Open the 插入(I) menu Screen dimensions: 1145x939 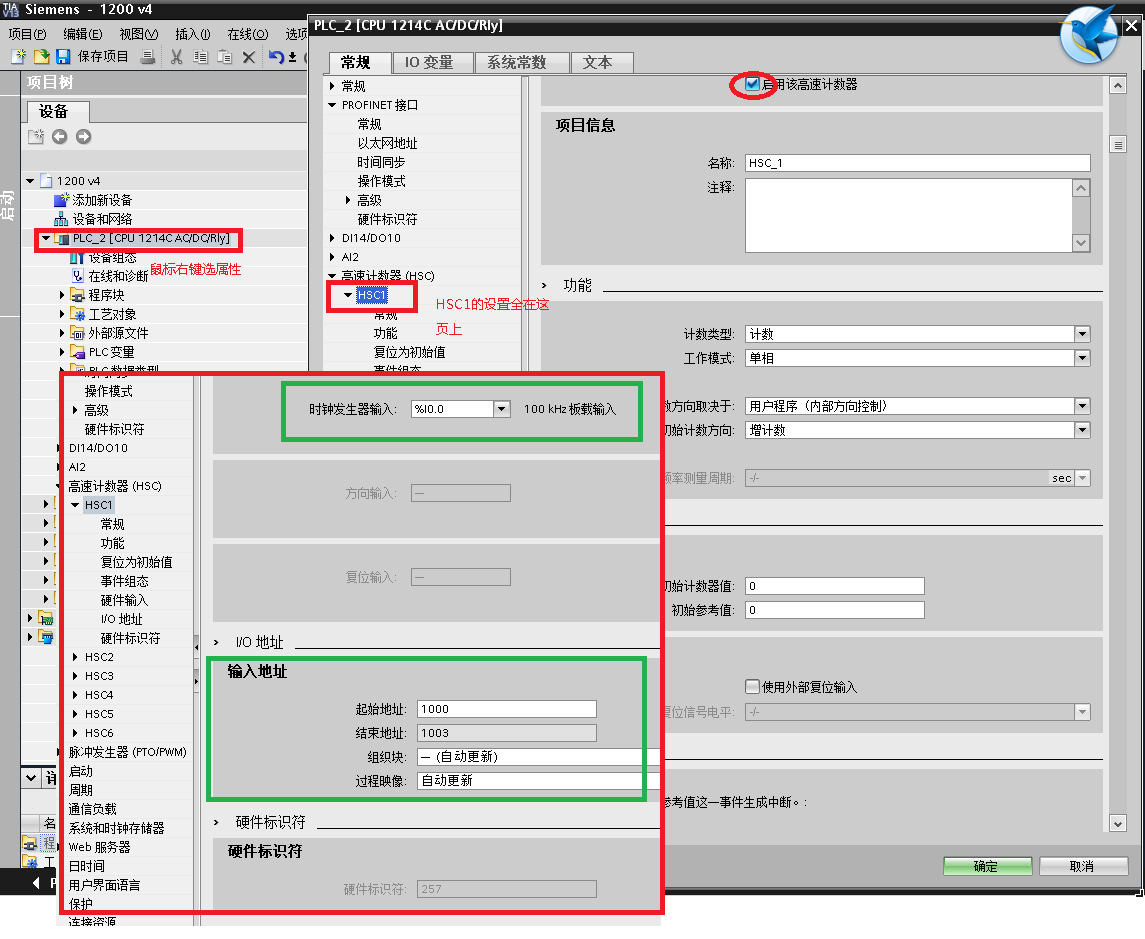click(192, 34)
